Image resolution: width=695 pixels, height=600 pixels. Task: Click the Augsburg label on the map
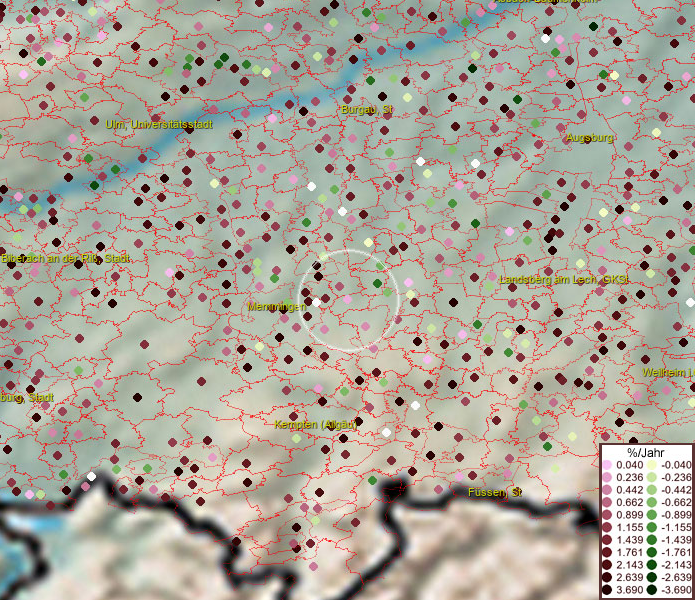(590, 138)
